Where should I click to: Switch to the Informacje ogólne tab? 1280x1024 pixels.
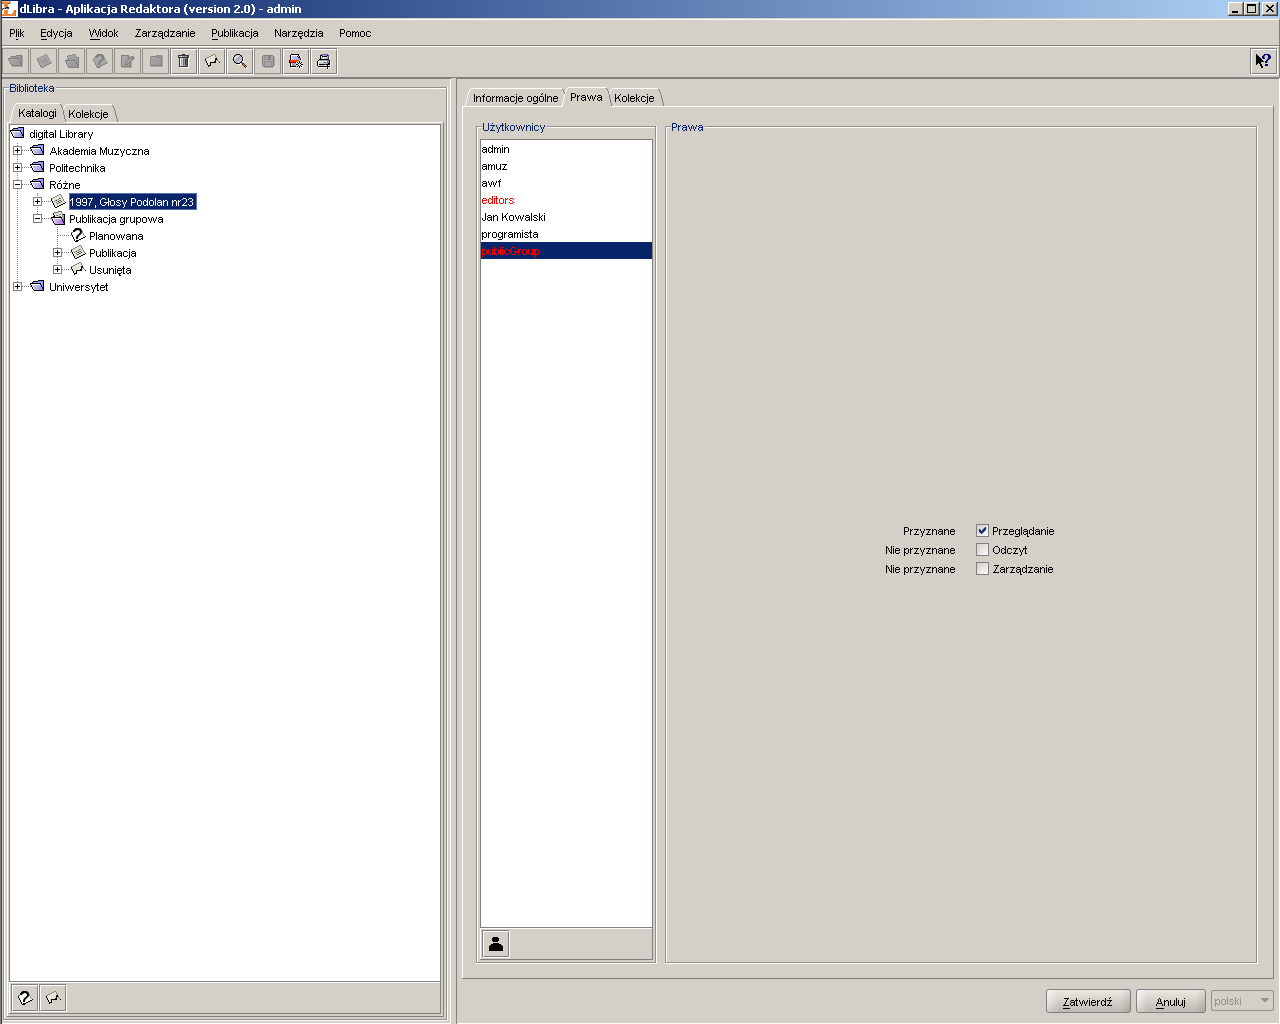tap(515, 98)
